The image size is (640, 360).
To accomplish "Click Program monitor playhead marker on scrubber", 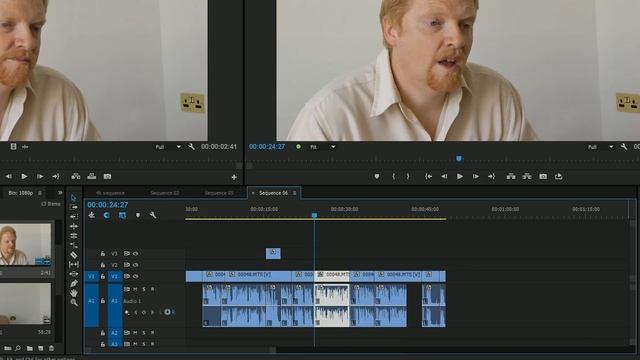I will 459,159.
